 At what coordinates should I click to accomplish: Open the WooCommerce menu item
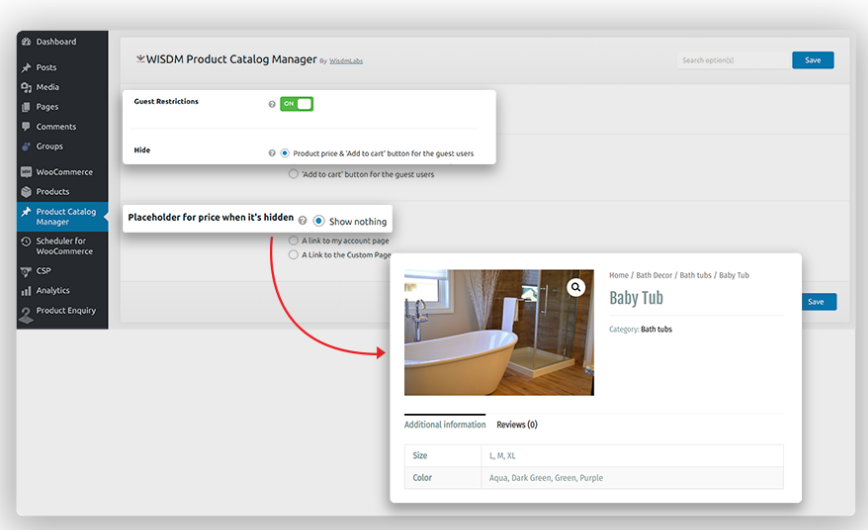(x=62, y=172)
